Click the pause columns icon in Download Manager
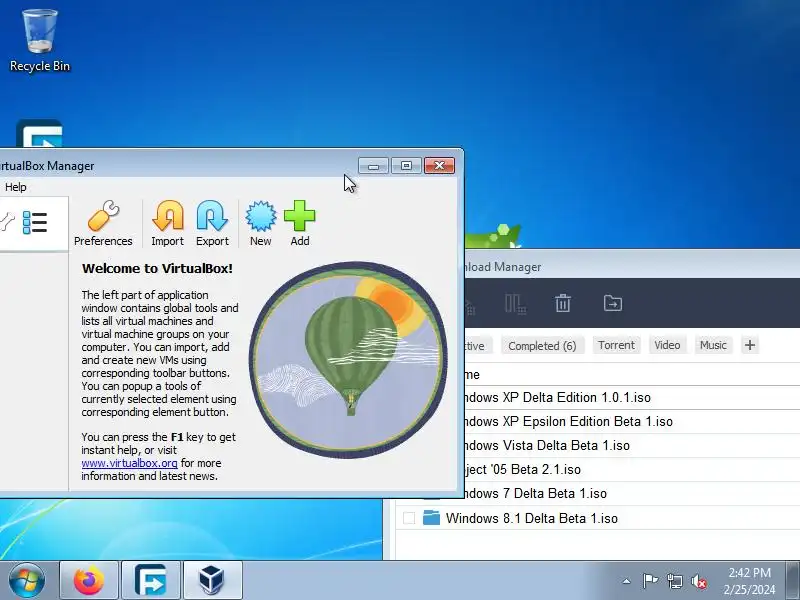Viewport: 800px width, 600px height. click(515, 304)
